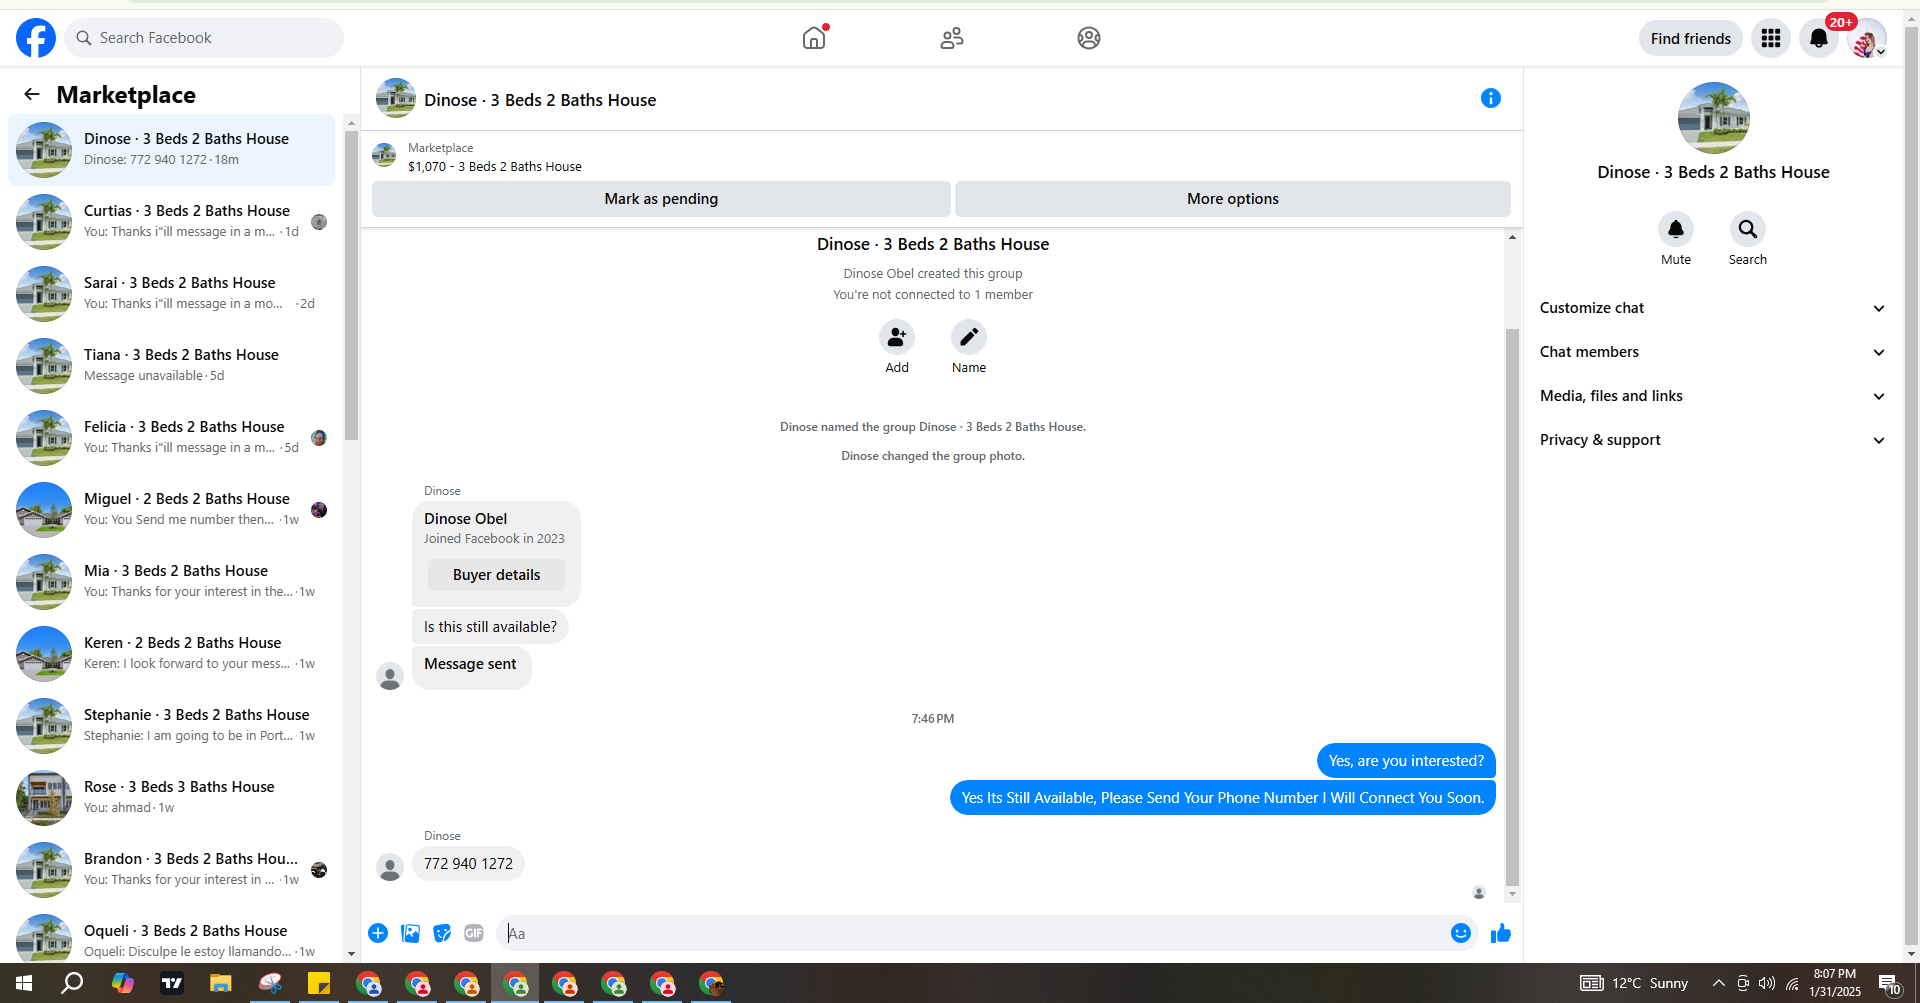Expand the Privacy & support section

(1712, 440)
